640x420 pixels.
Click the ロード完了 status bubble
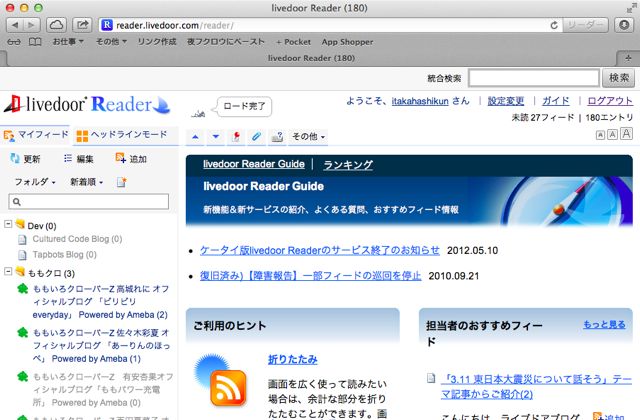pyautogui.click(x=244, y=107)
